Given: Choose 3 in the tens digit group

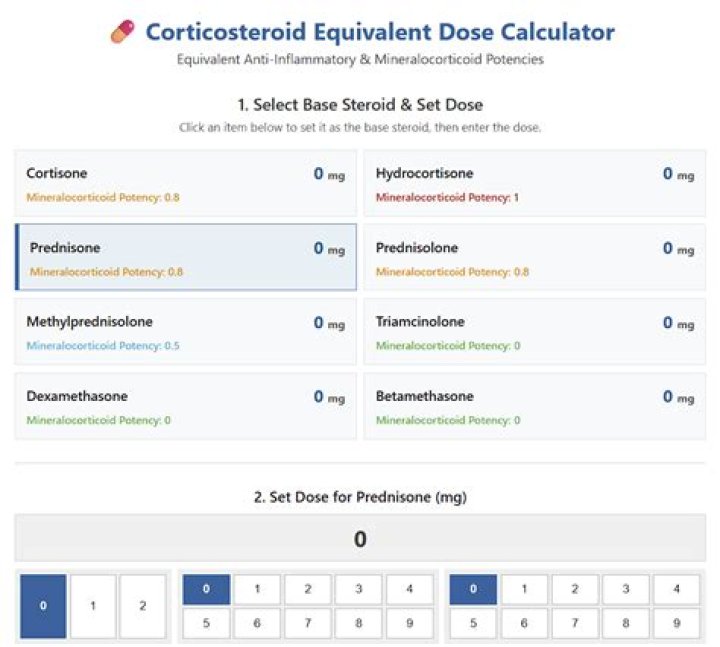Looking at the screenshot, I should 359,589.
